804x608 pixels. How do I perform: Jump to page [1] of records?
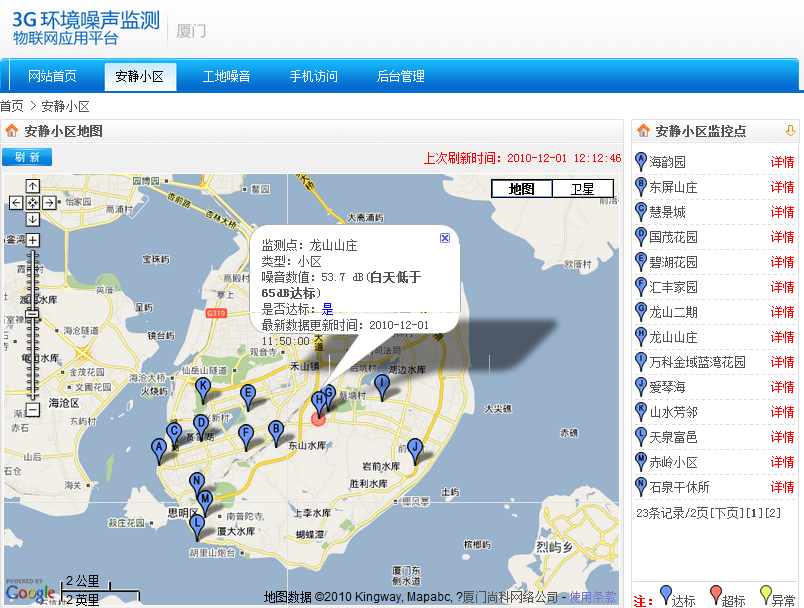pyautogui.click(x=754, y=513)
